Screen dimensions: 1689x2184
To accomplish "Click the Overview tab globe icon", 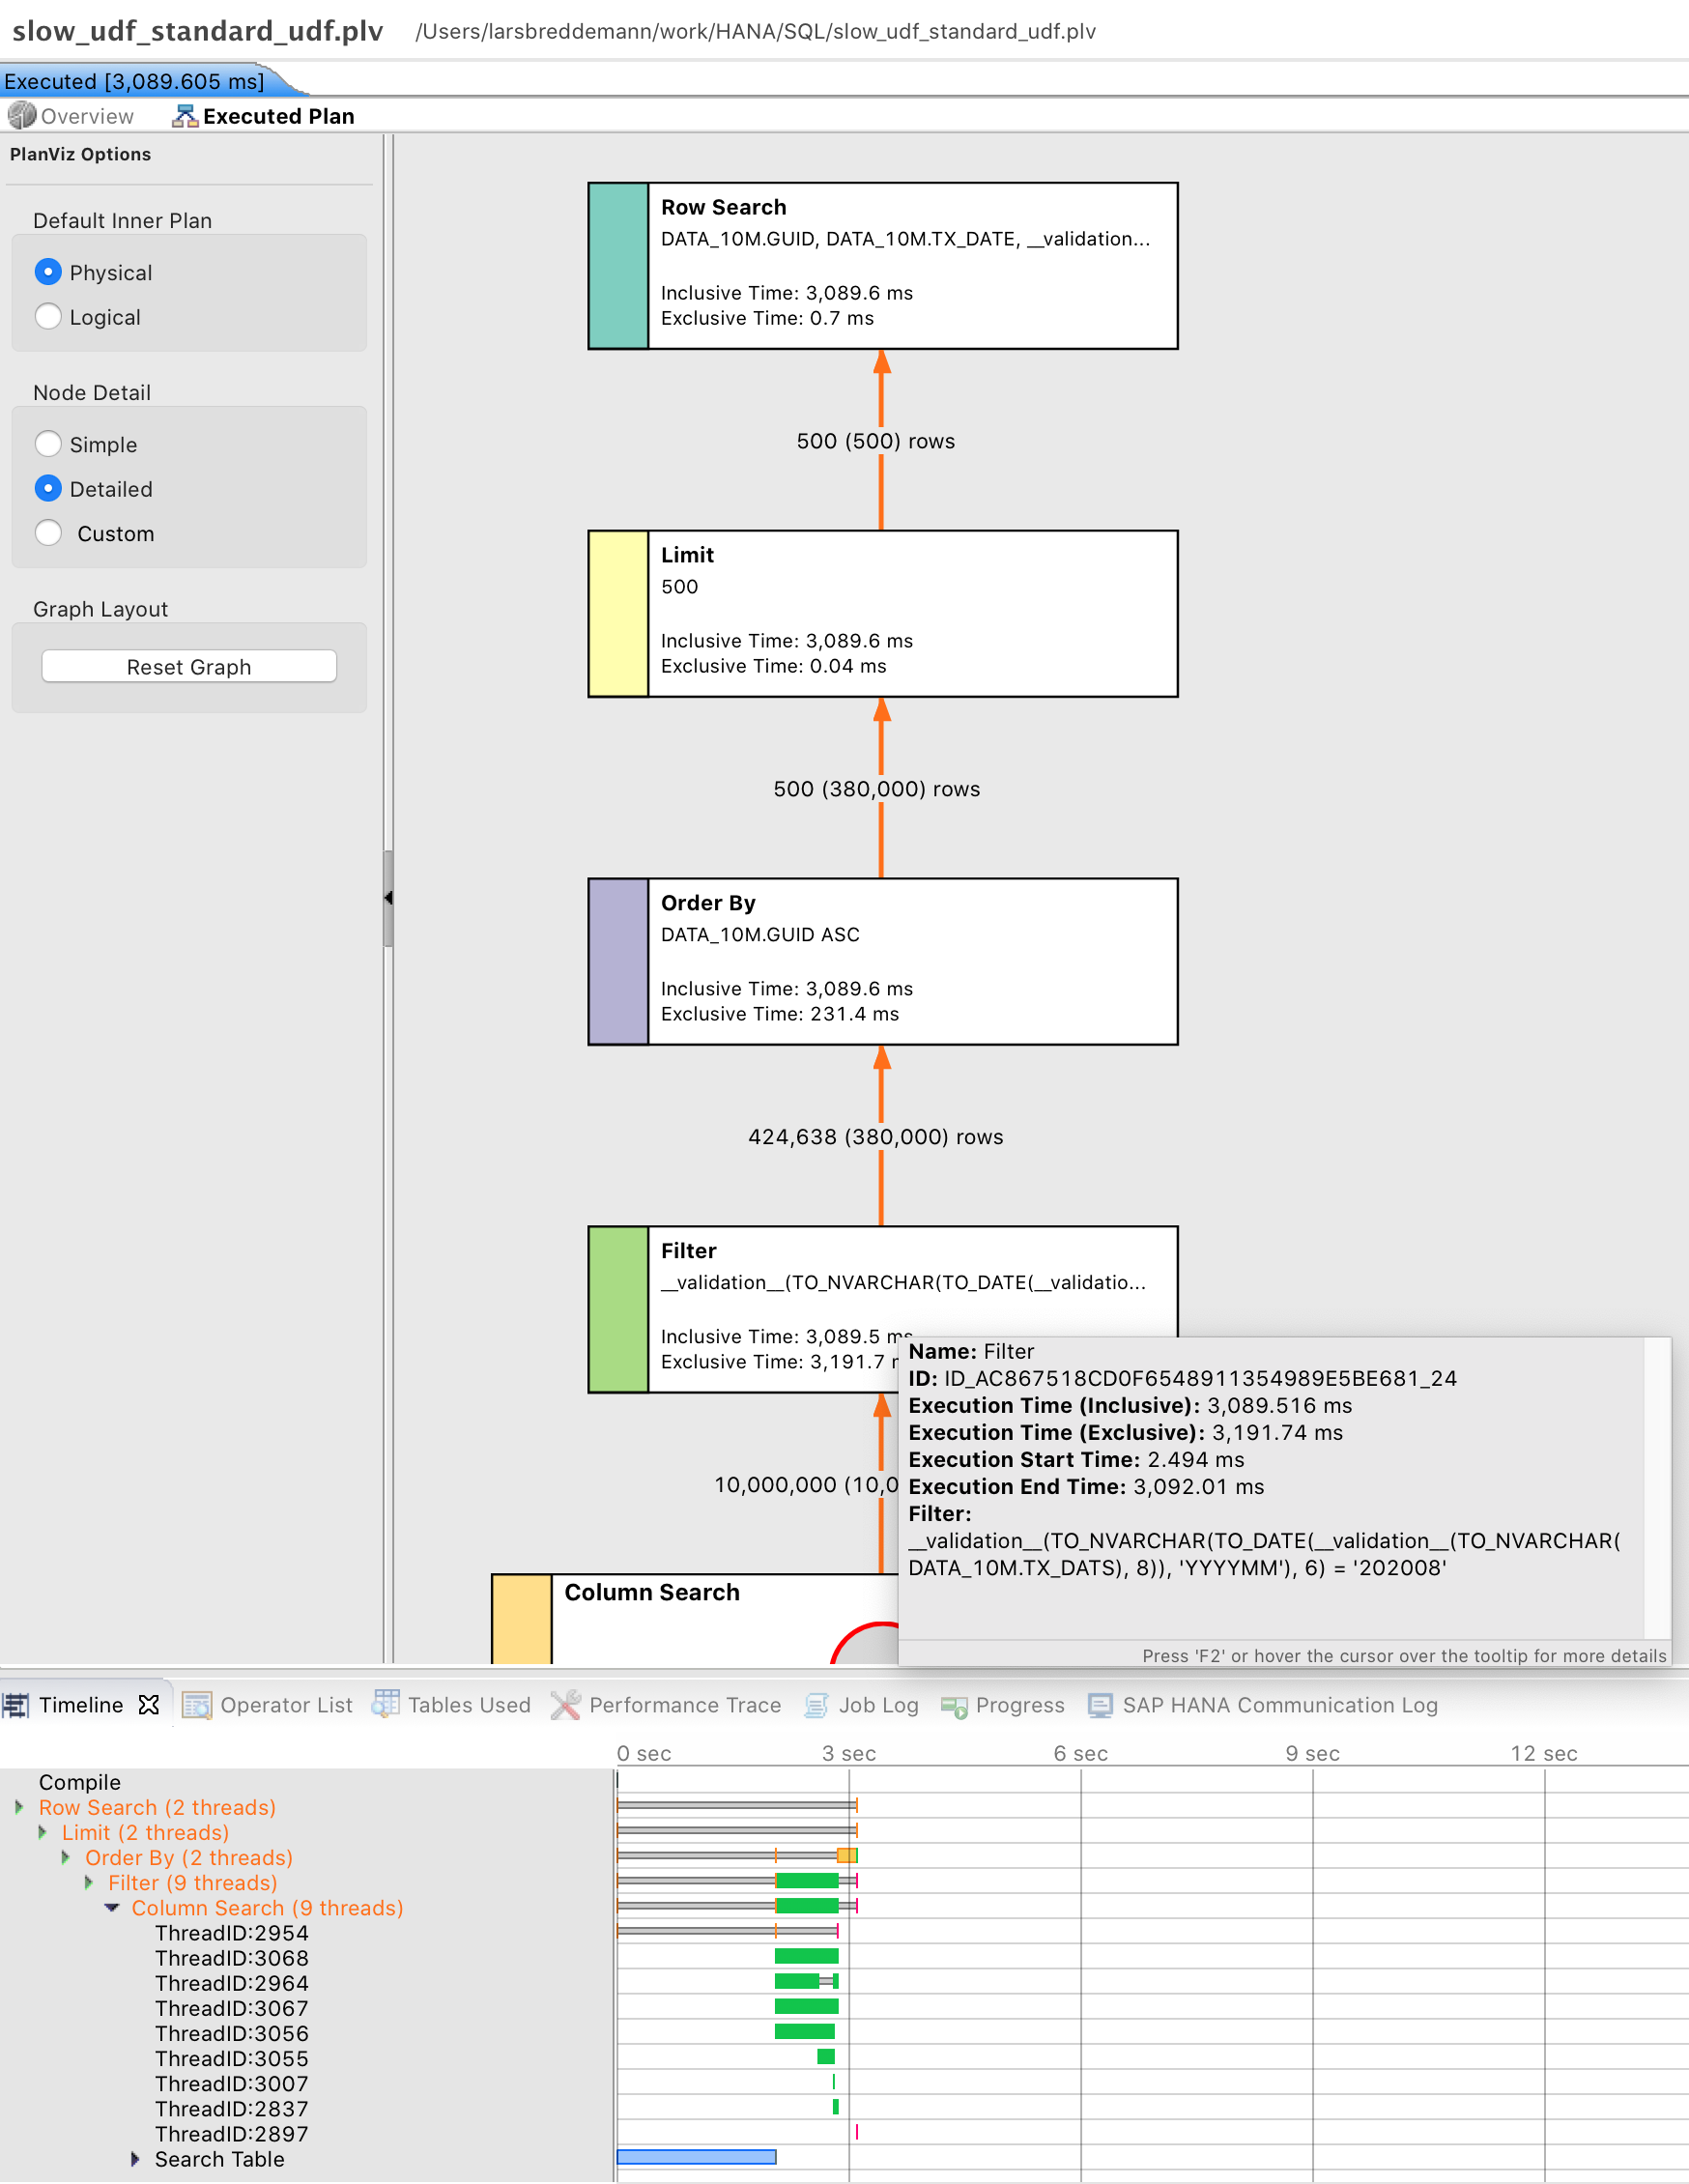I will point(22,116).
